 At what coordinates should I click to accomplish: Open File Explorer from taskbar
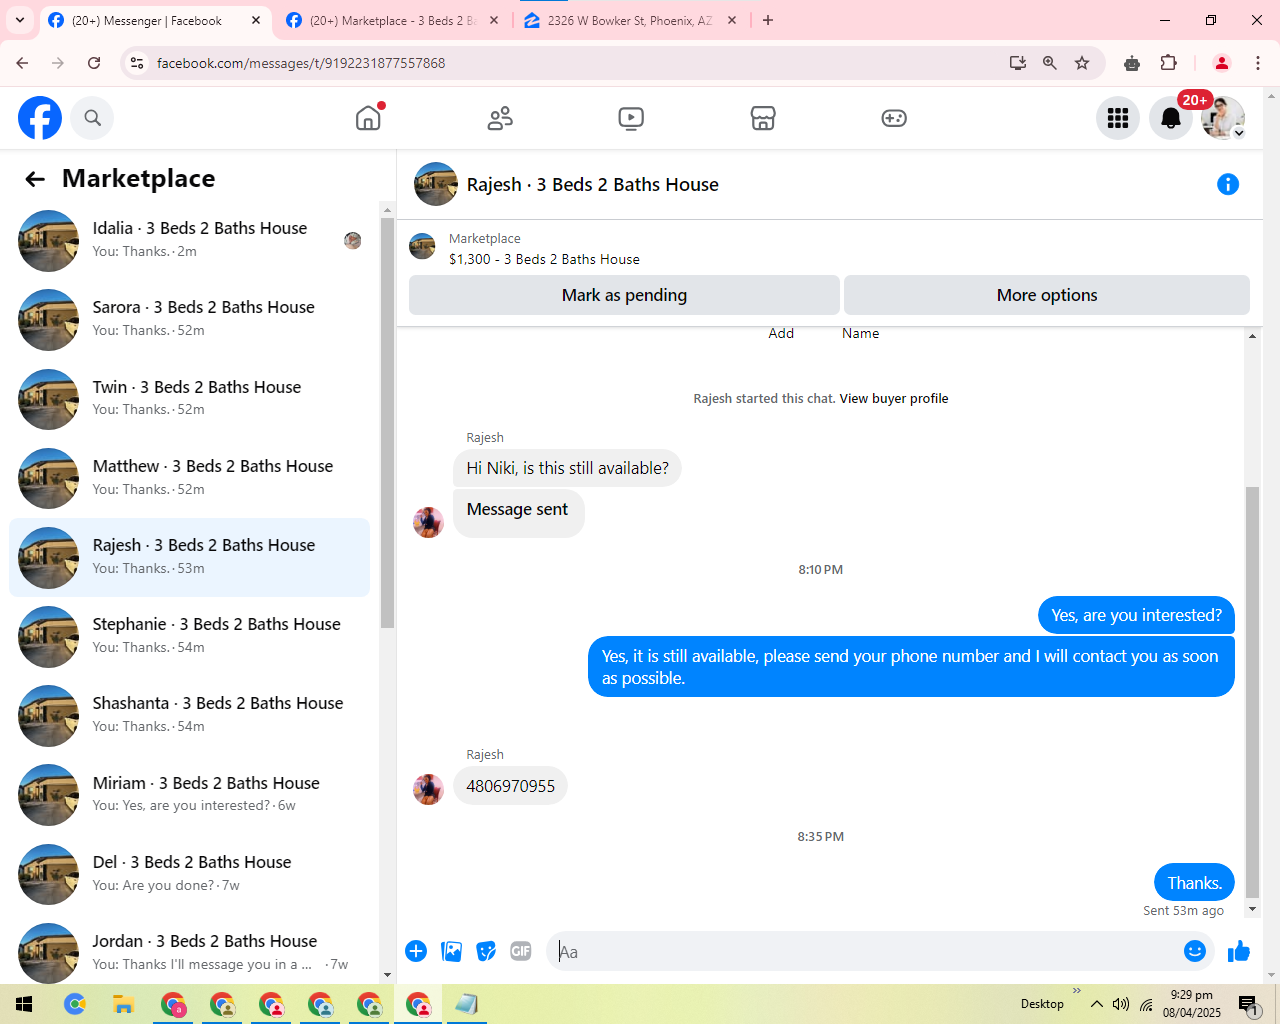tap(124, 1004)
